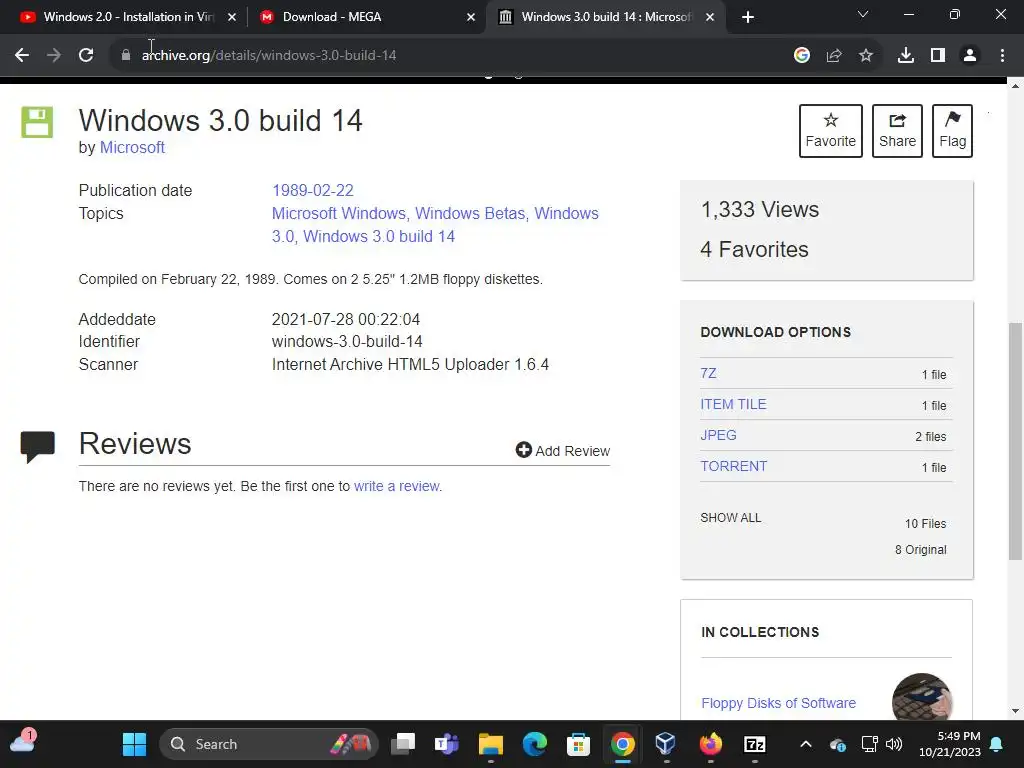Open Chrome downloads icon
1024x768 pixels.
[906, 56]
